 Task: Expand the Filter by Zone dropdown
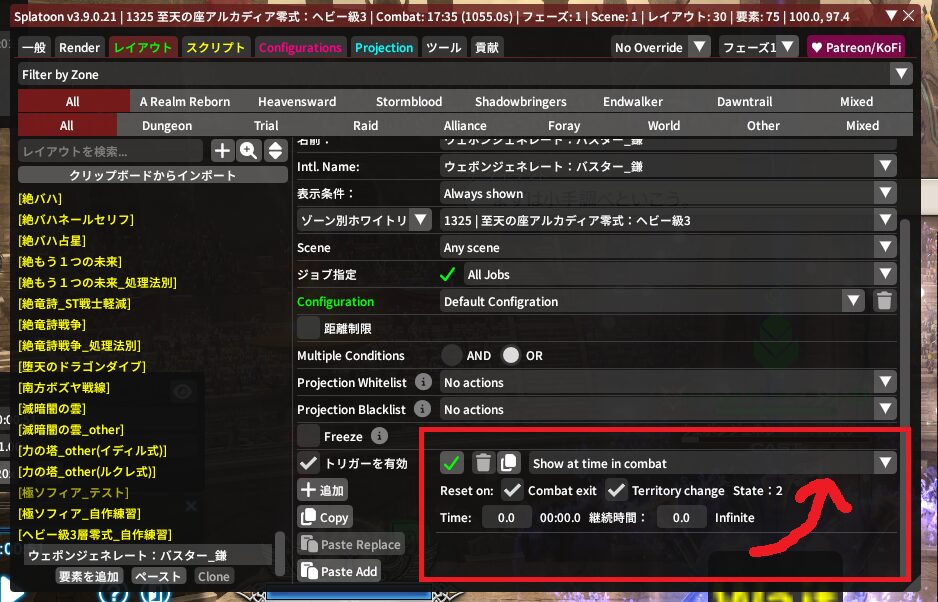click(x=465, y=74)
